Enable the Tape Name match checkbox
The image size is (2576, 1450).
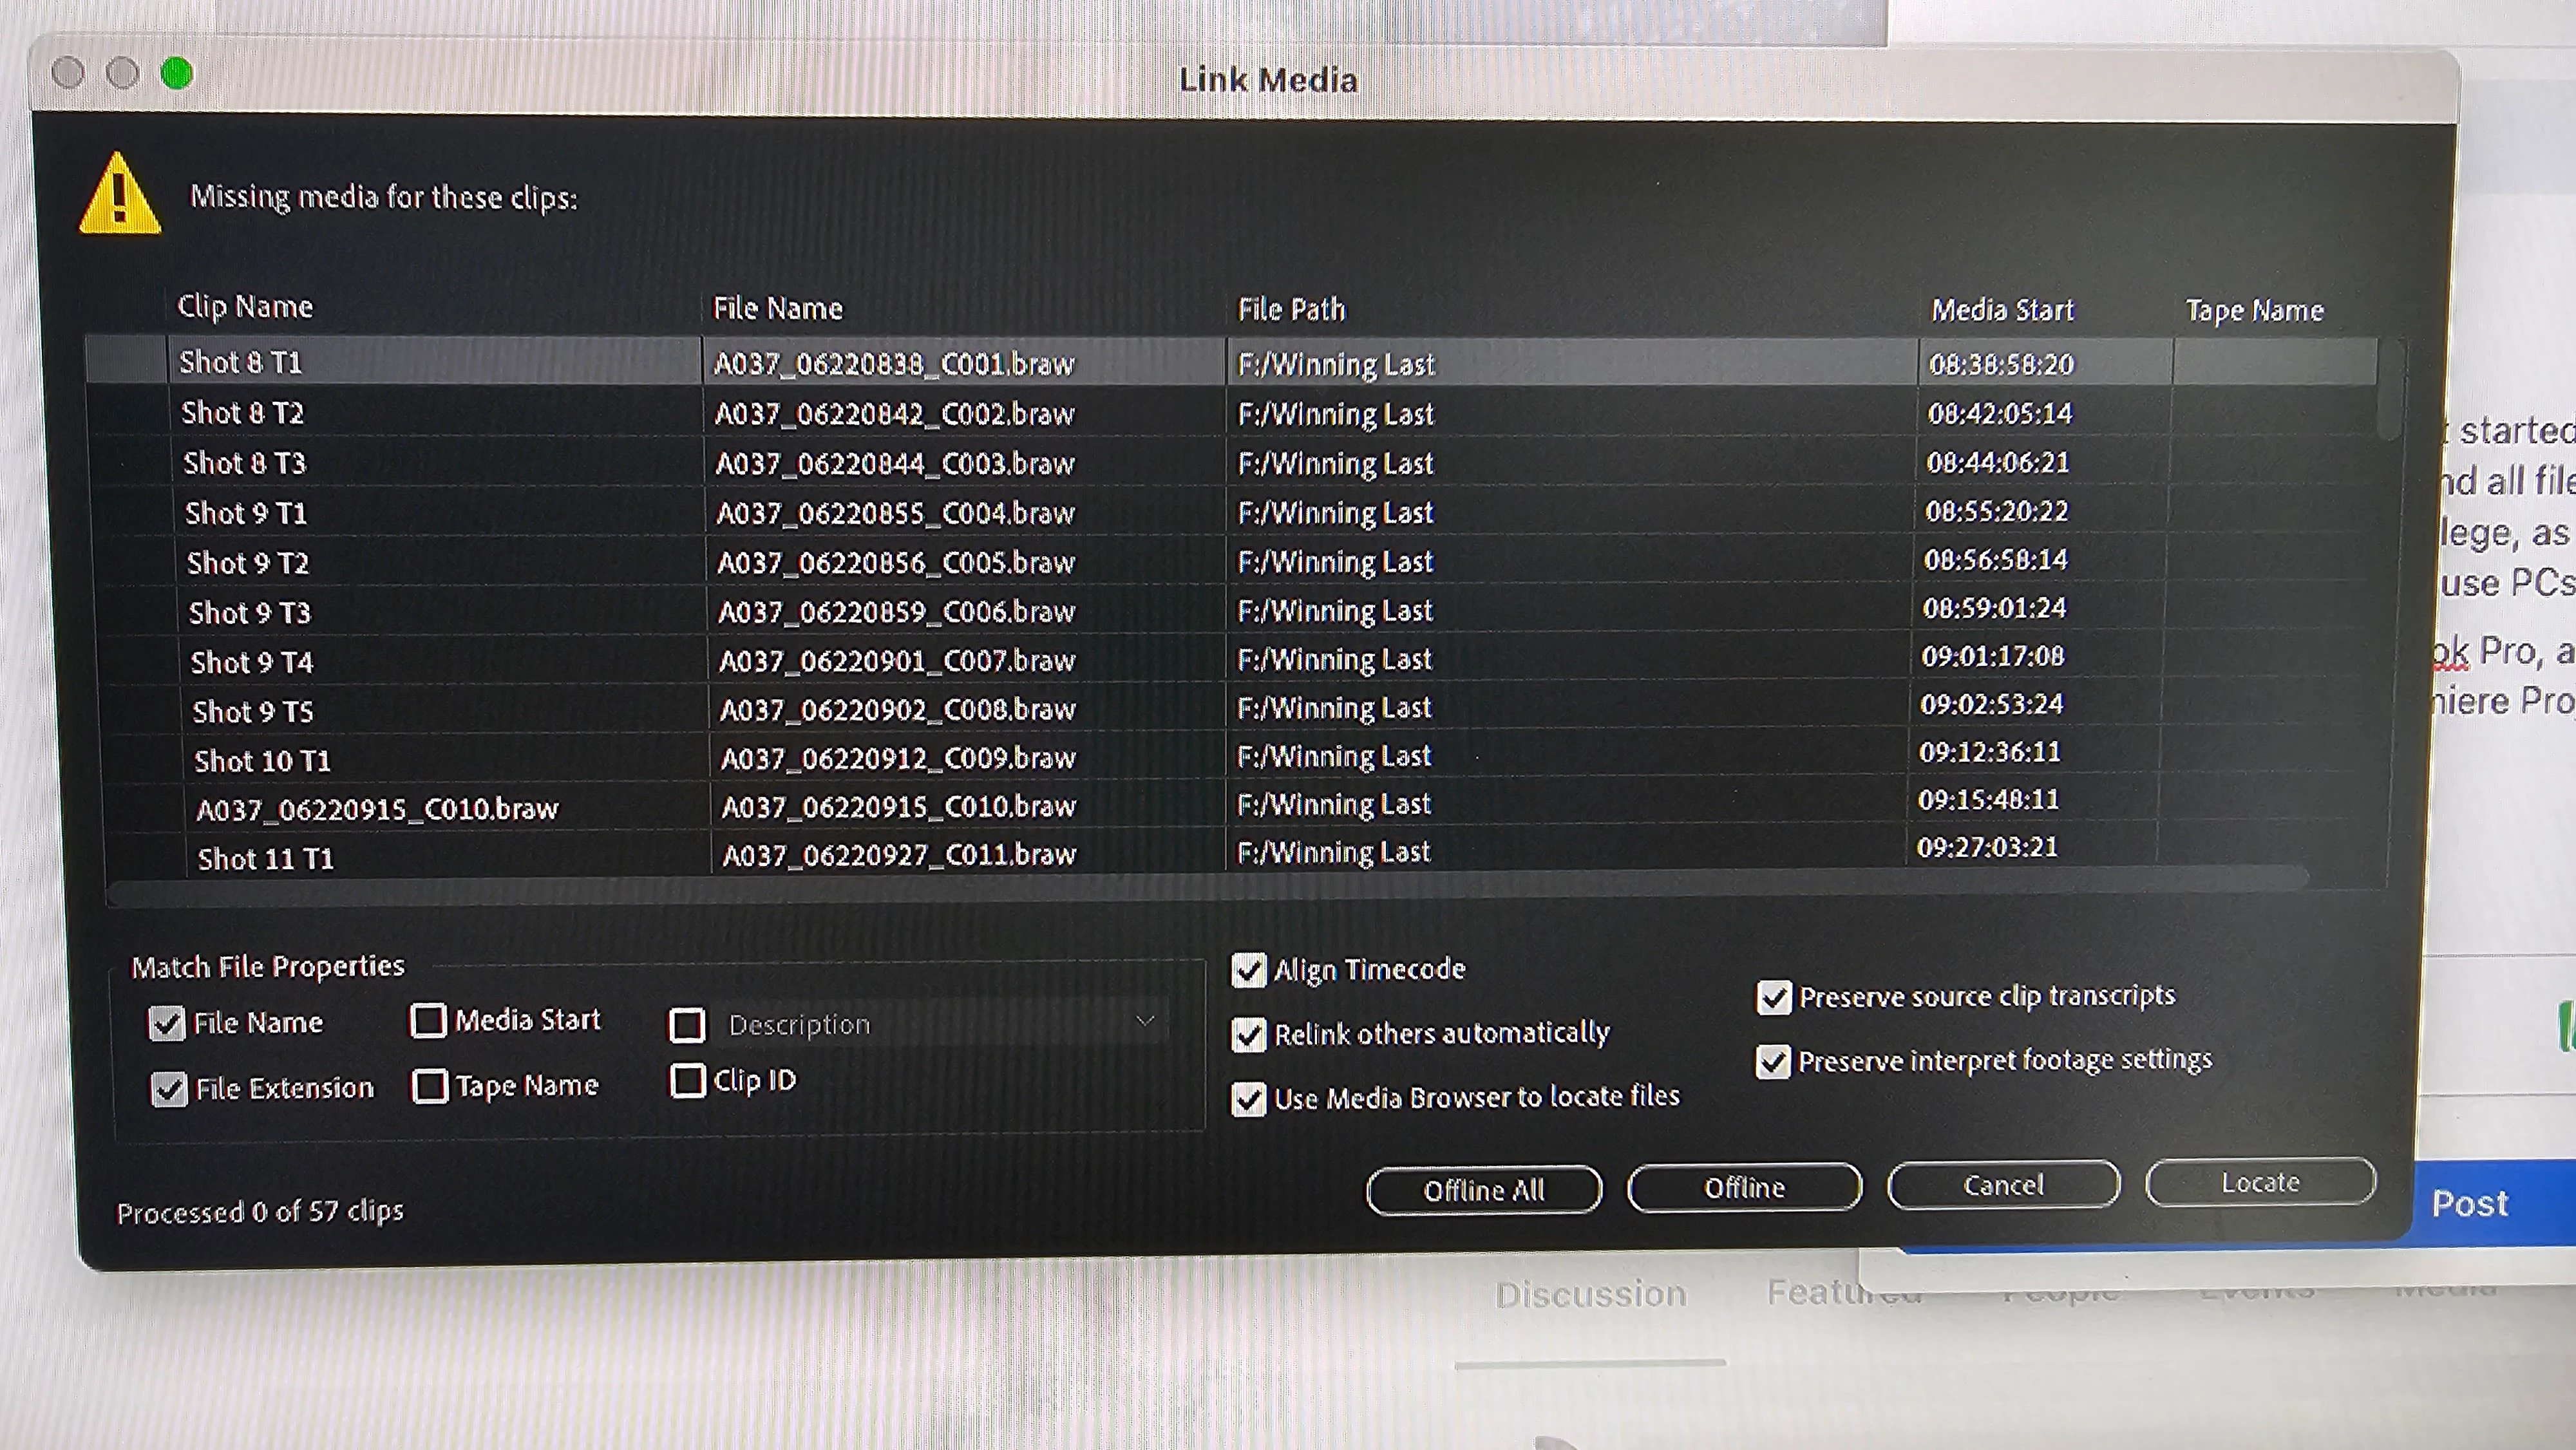coord(430,1086)
